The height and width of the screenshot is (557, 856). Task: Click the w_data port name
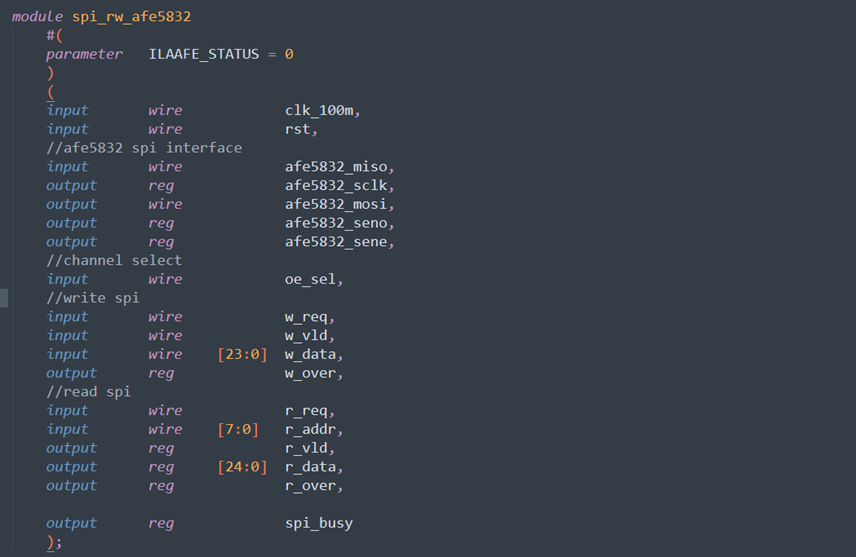click(310, 354)
